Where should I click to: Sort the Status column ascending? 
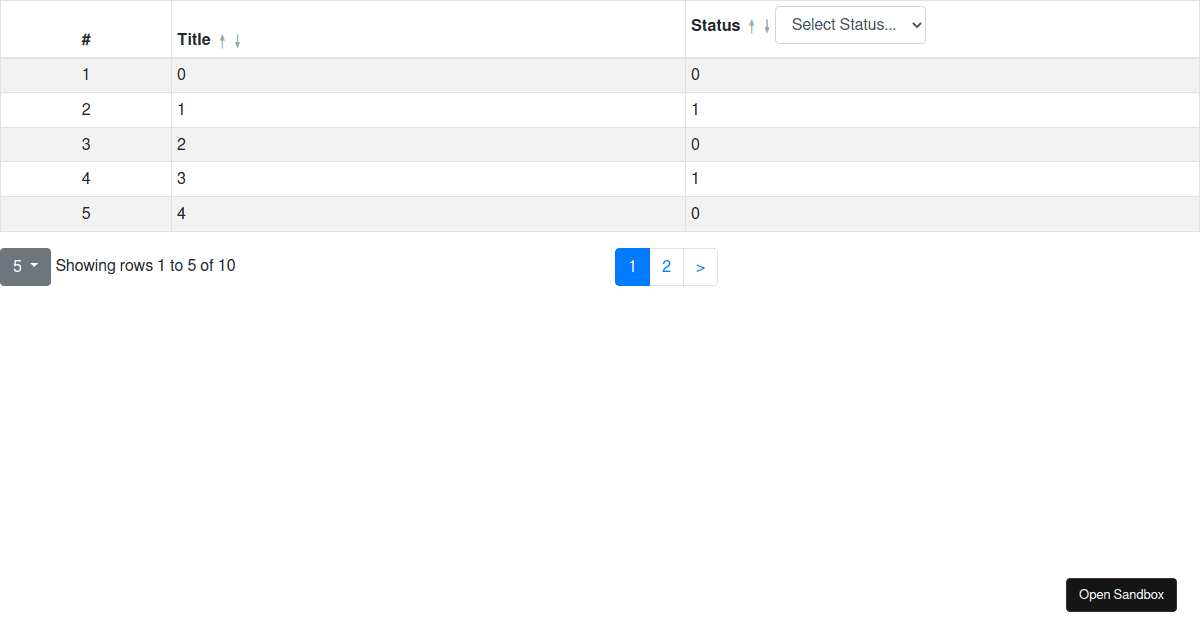click(752, 25)
